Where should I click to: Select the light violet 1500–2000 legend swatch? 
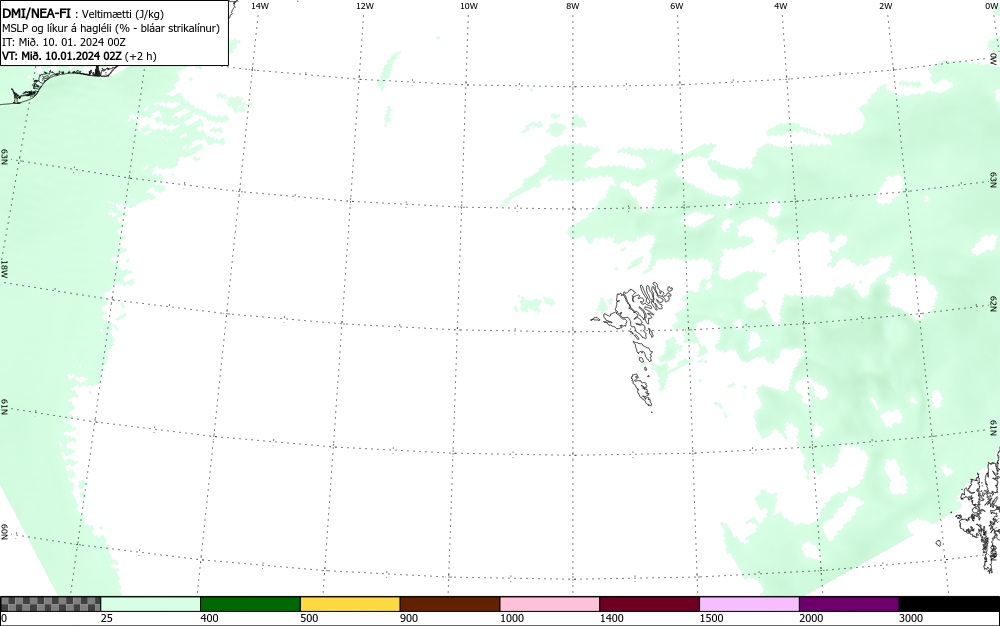(x=749, y=604)
